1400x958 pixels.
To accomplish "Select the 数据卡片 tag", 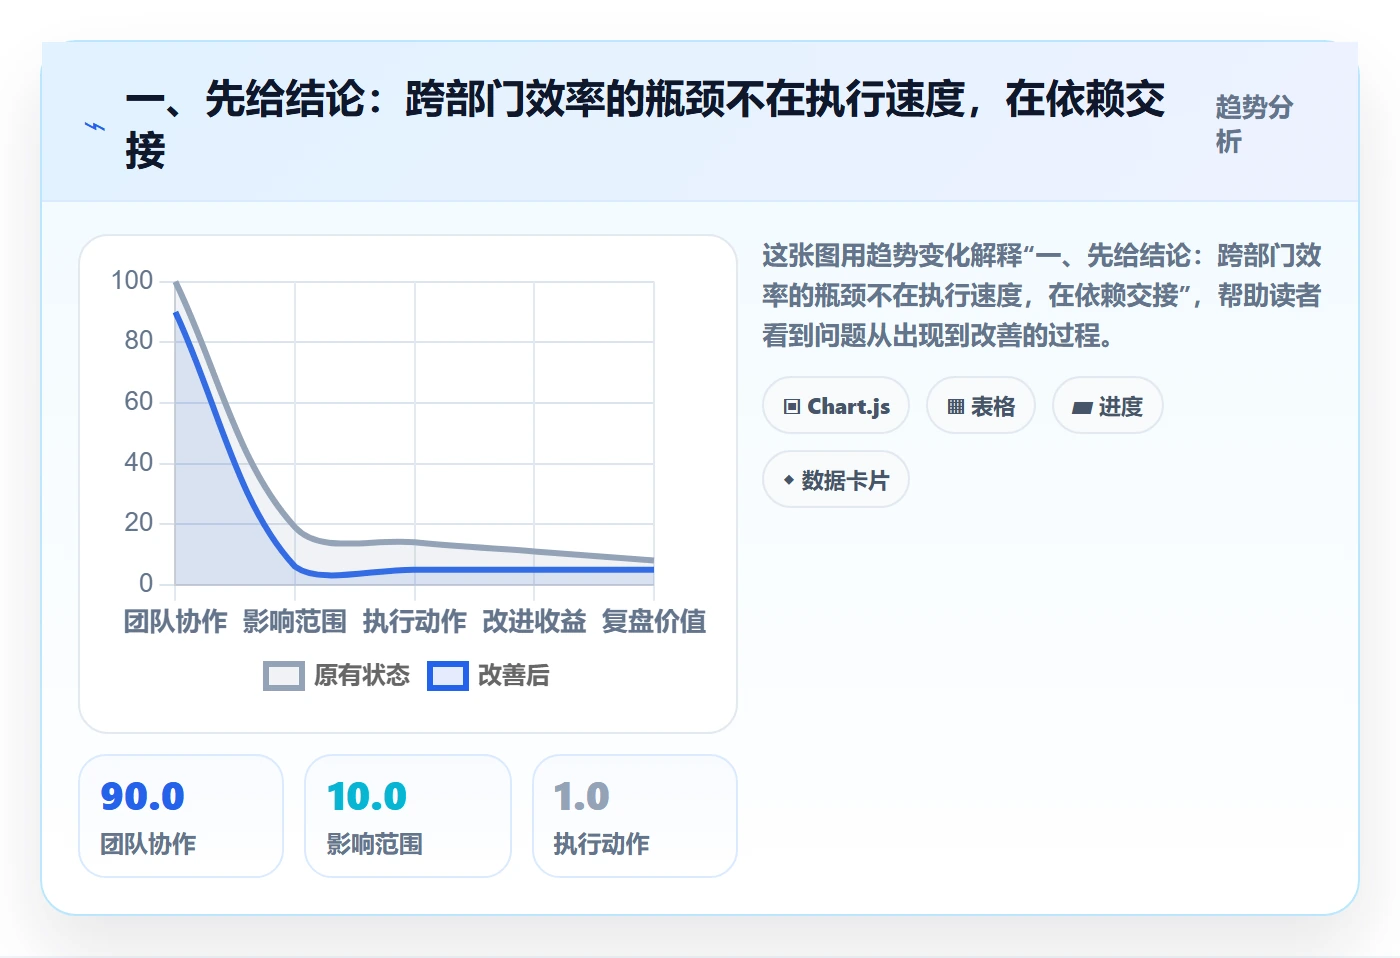I will [x=836, y=480].
